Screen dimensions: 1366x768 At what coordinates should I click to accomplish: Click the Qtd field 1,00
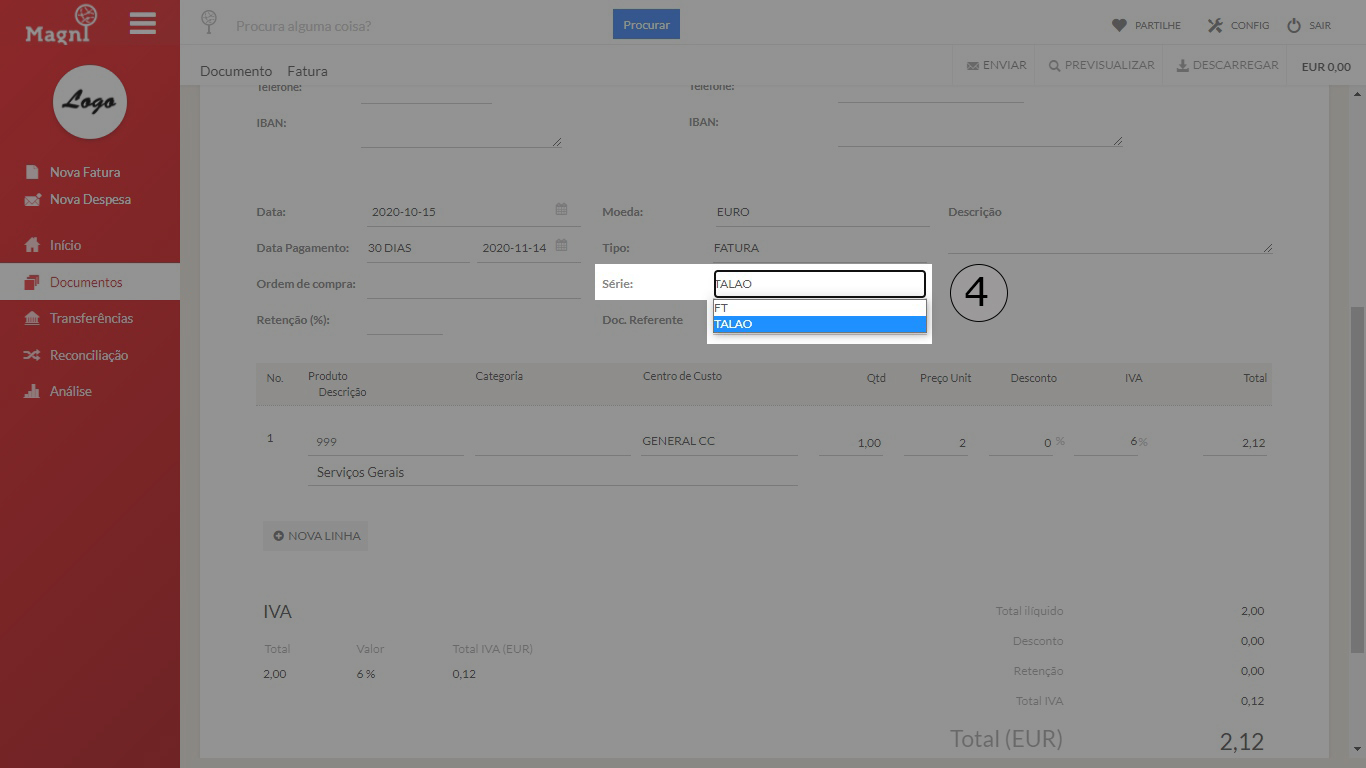click(x=852, y=442)
